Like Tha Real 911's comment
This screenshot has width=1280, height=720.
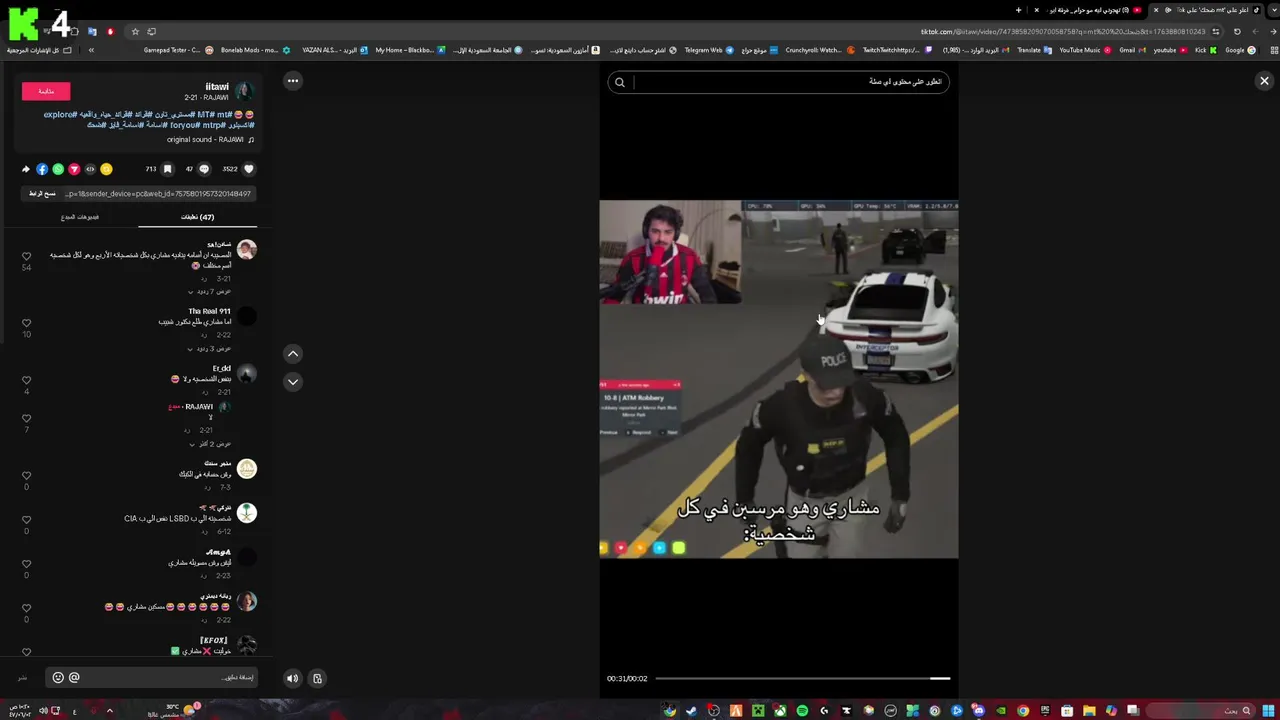(x=26, y=323)
